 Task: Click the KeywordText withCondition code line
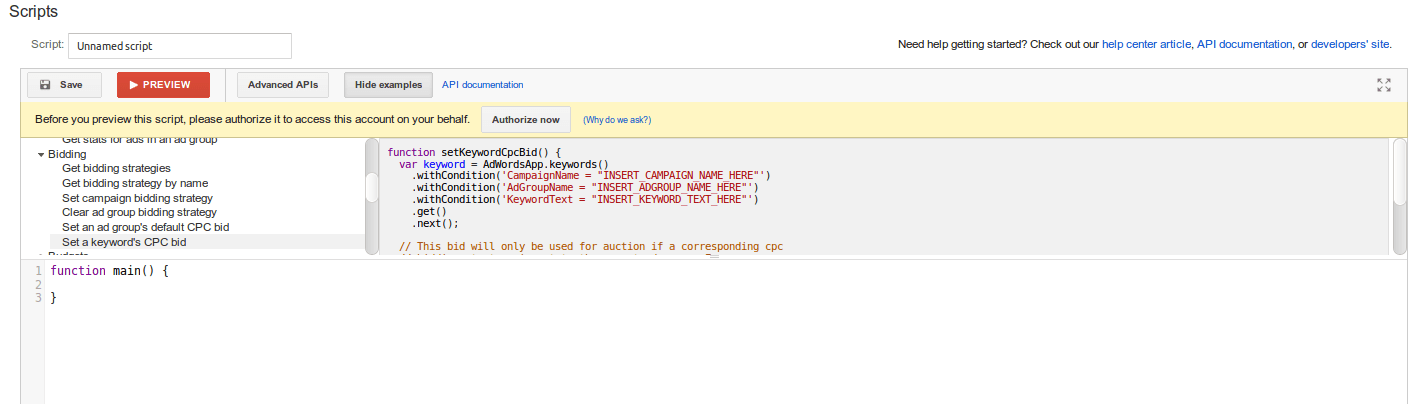[585, 199]
